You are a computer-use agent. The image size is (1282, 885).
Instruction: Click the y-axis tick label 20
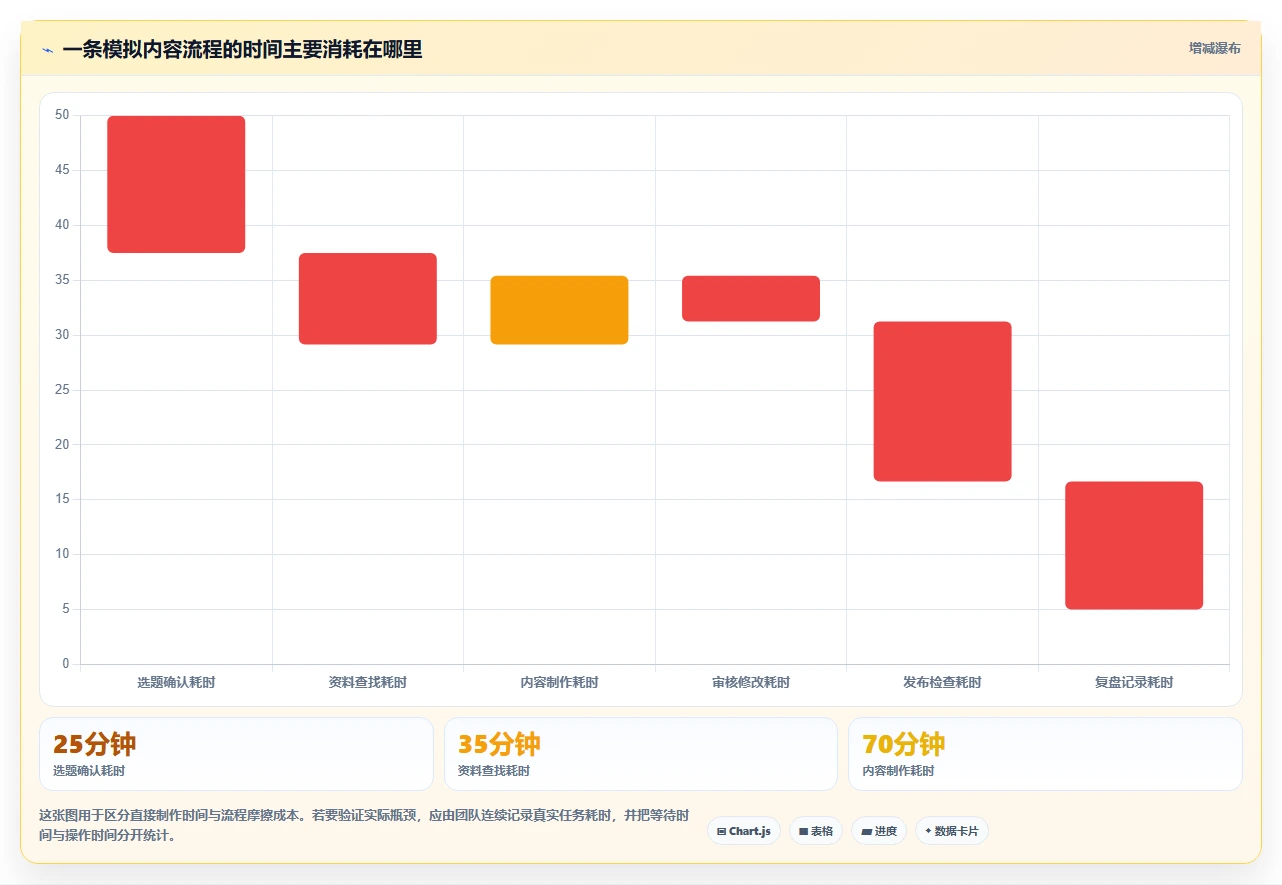[x=62, y=444]
